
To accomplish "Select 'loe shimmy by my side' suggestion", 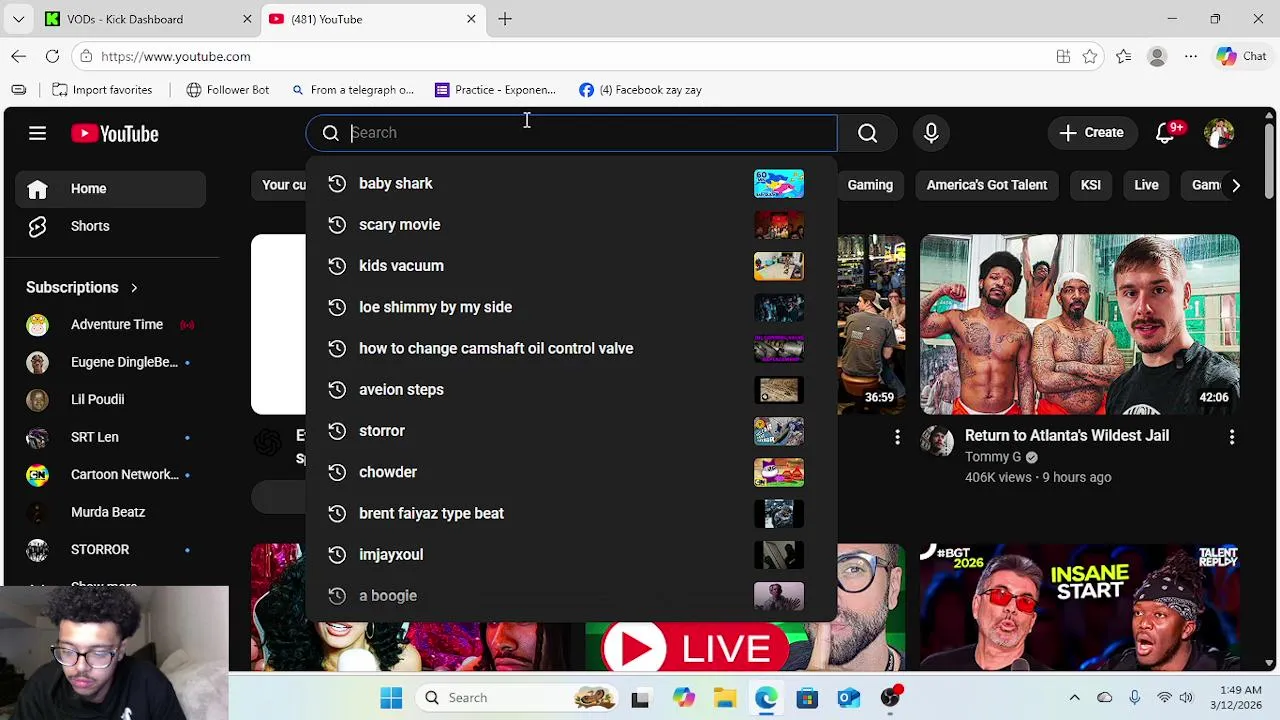I will (571, 307).
